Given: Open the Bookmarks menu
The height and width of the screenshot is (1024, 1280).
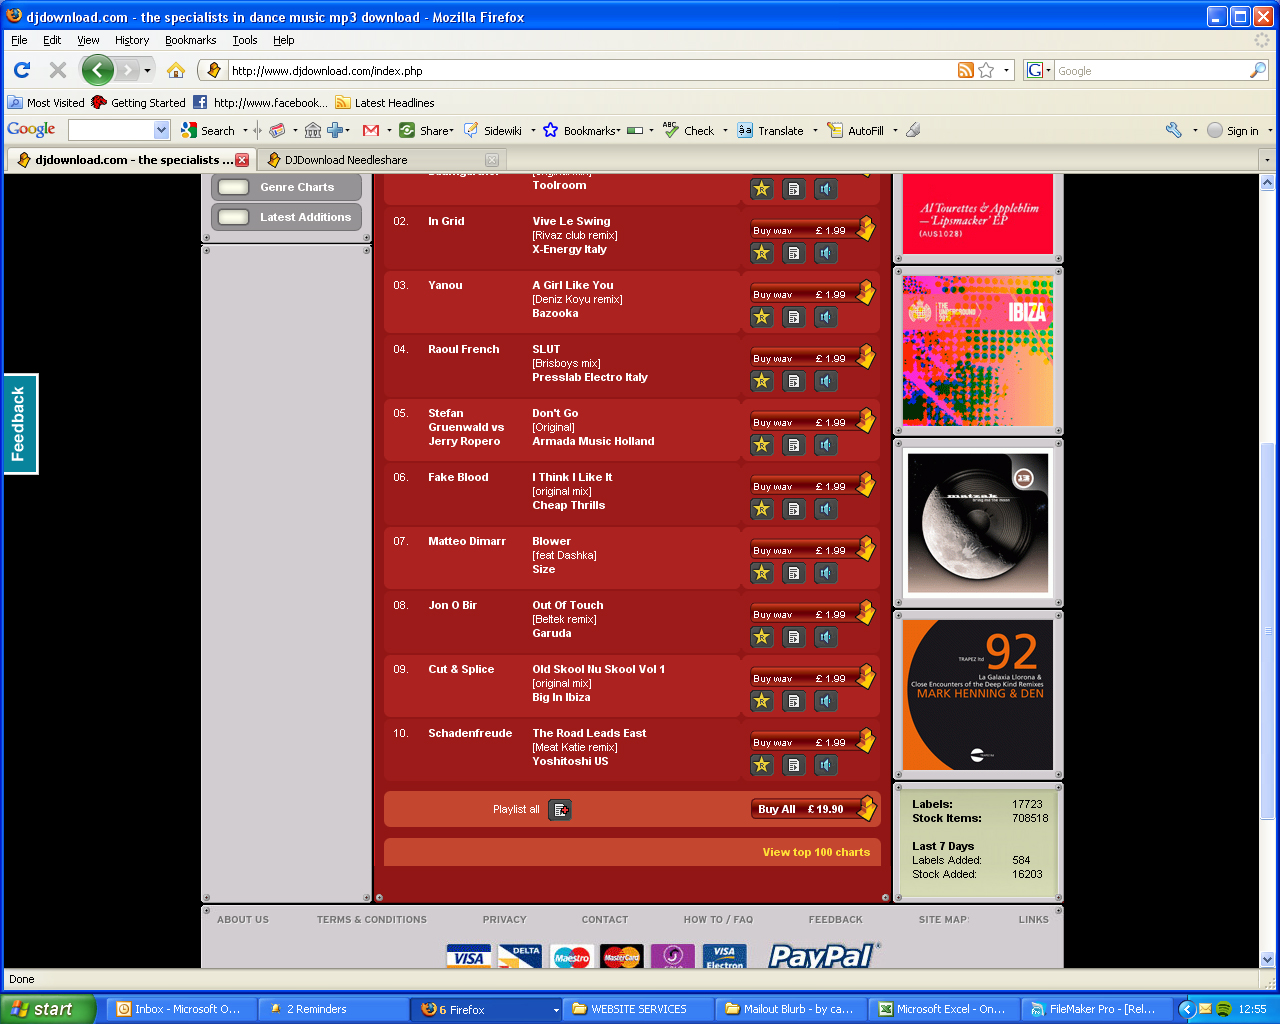Looking at the screenshot, I should pos(190,40).
